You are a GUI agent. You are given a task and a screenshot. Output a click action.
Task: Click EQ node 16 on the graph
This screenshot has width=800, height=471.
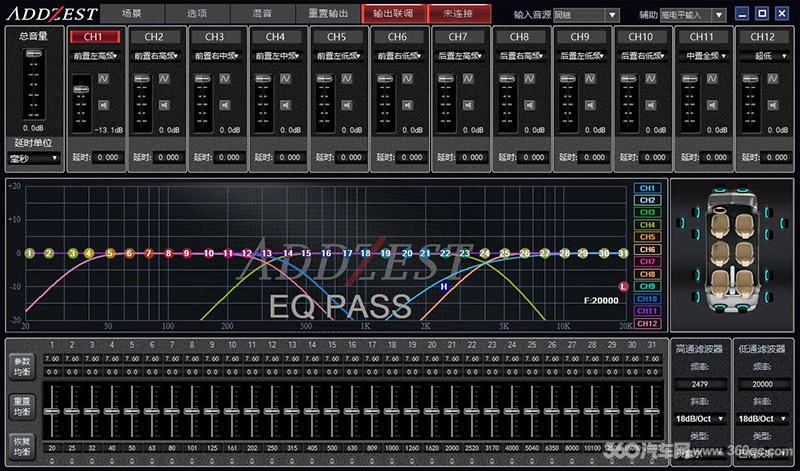[x=326, y=253]
